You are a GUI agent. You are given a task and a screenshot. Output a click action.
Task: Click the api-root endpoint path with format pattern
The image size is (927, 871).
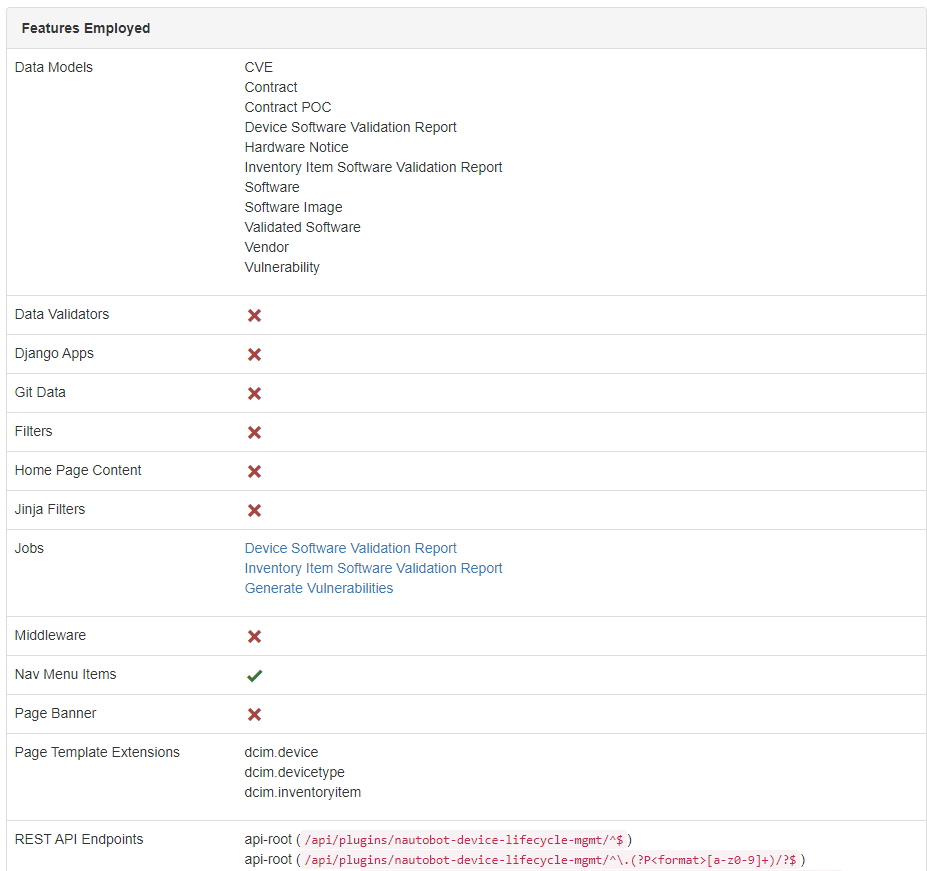(x=550, y=860)
